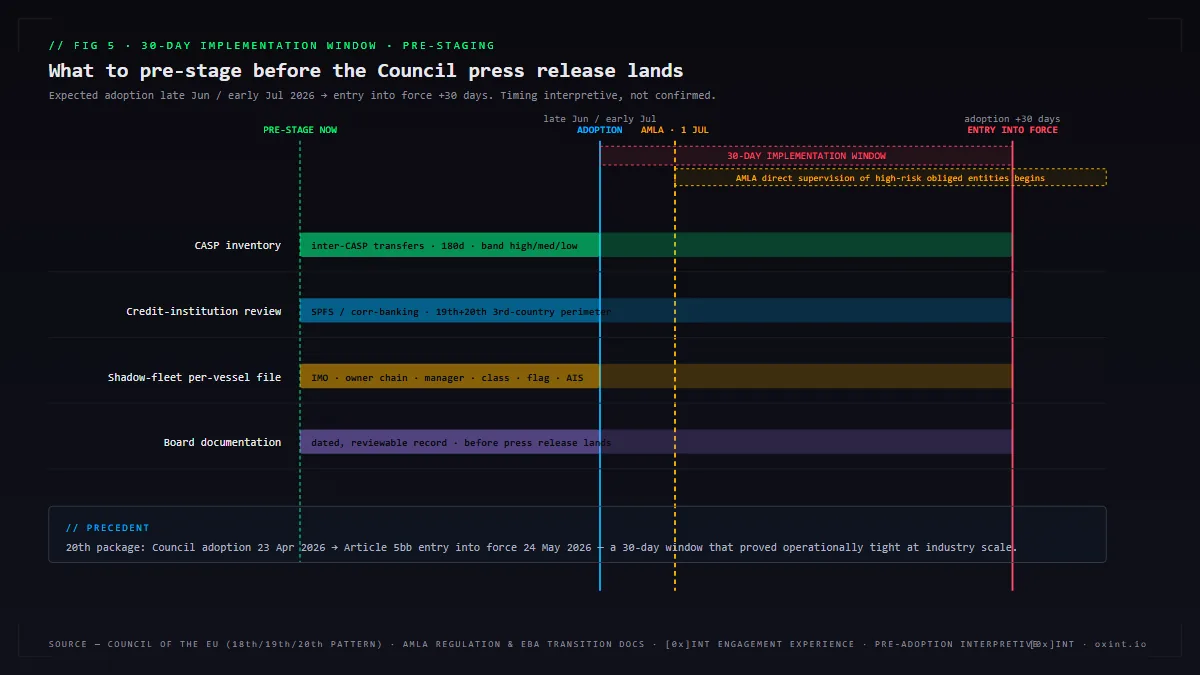
Task: Click the ENTRY INTO FORCE marker label
Action: click(1012, 130)
